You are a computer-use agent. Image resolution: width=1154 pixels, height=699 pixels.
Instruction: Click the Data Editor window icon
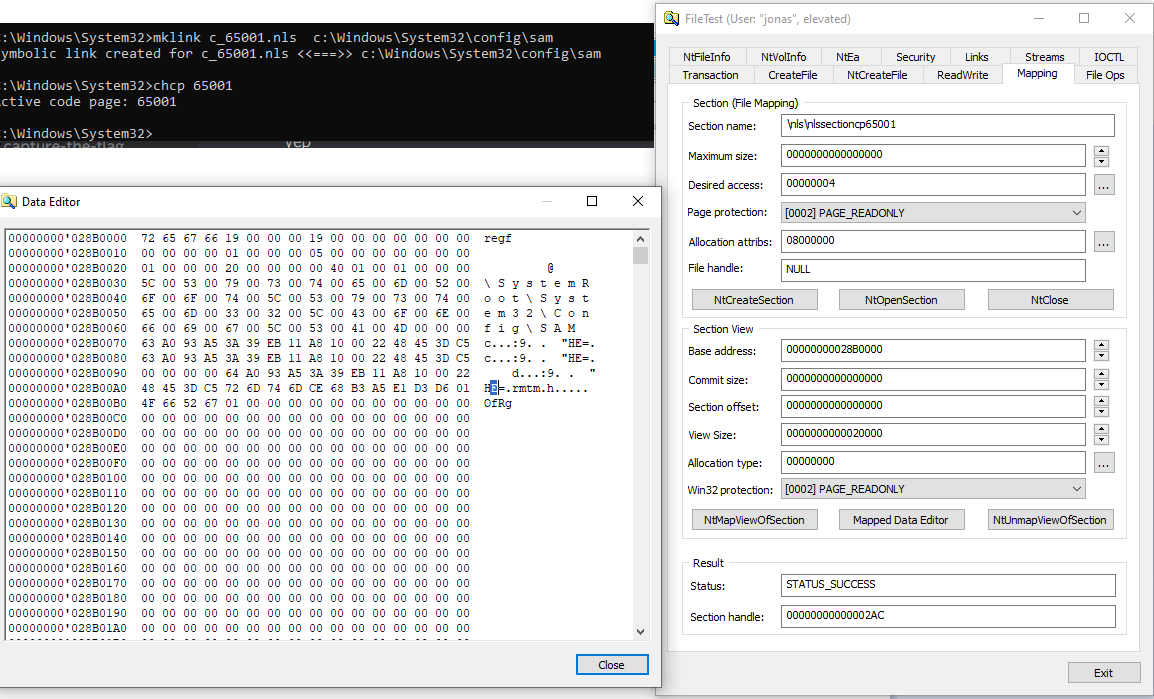[x=9, y=202]
